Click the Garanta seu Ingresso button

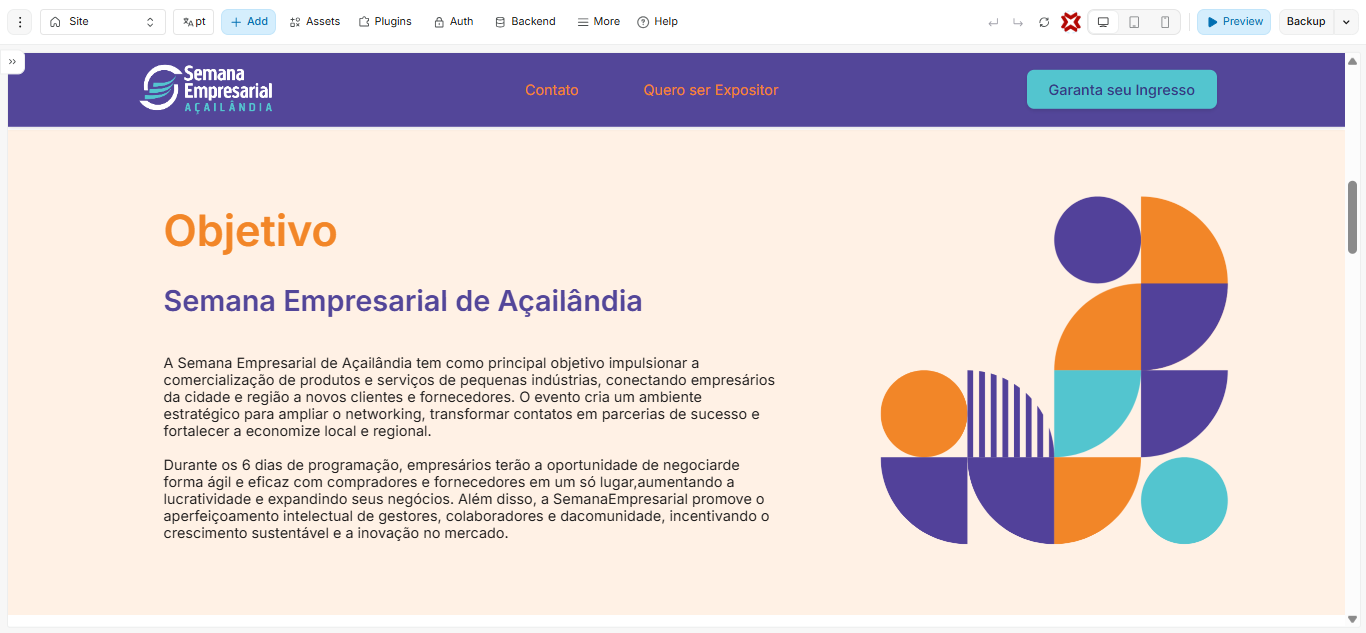click(1122, 89)
